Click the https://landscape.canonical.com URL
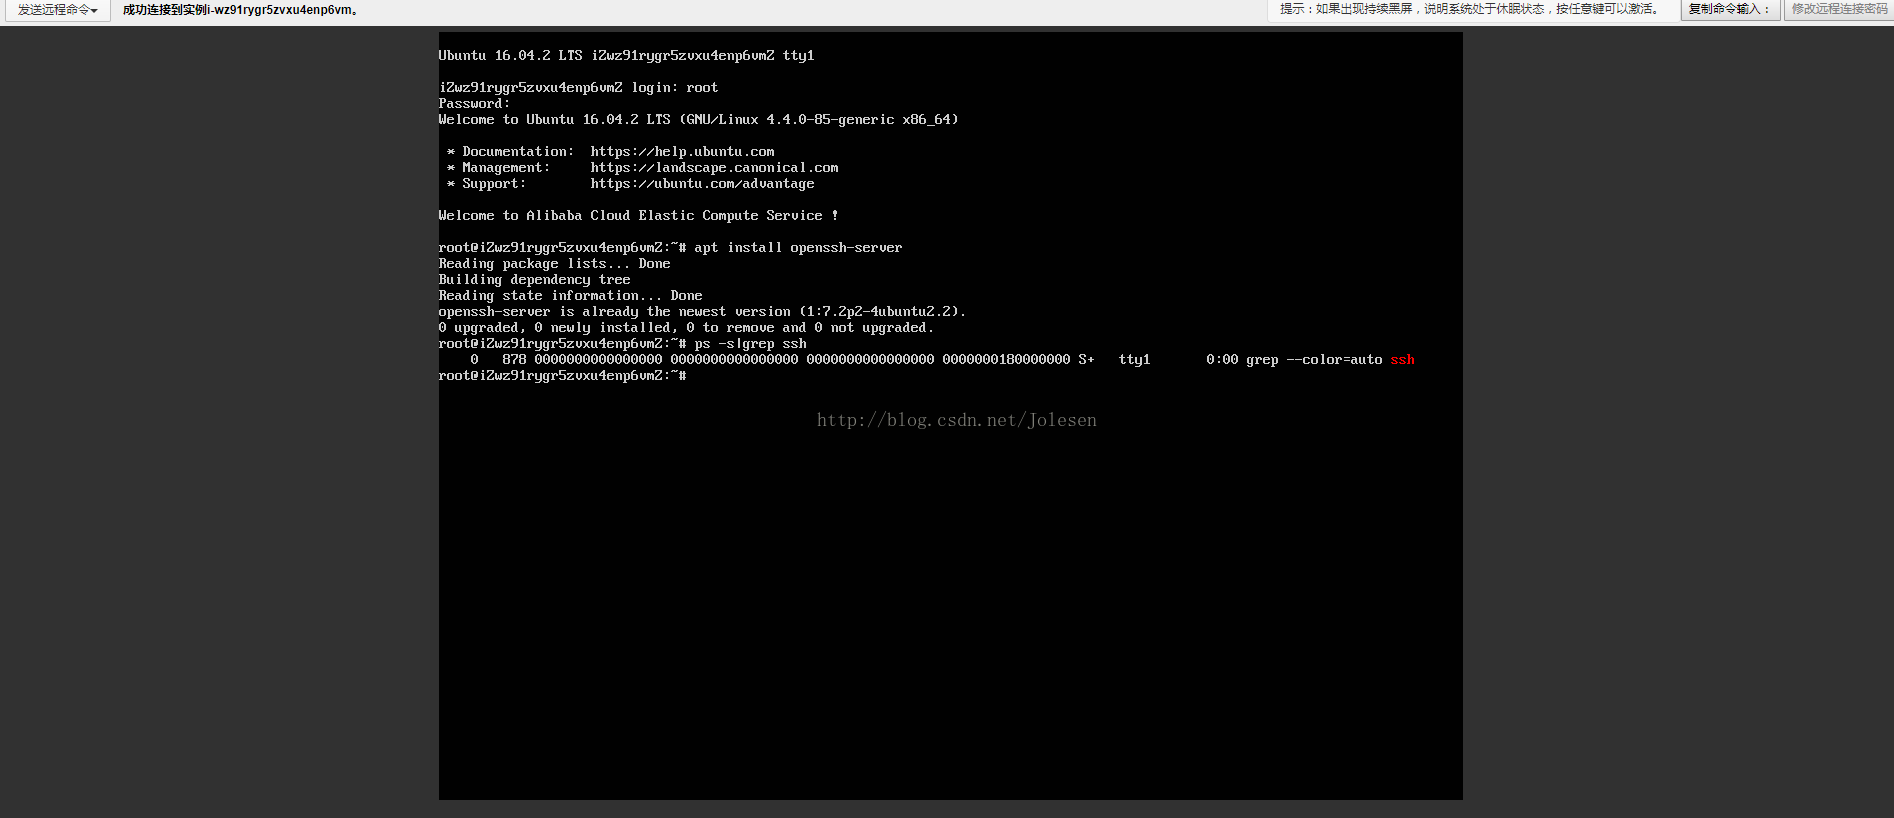 tap(714, 168)
